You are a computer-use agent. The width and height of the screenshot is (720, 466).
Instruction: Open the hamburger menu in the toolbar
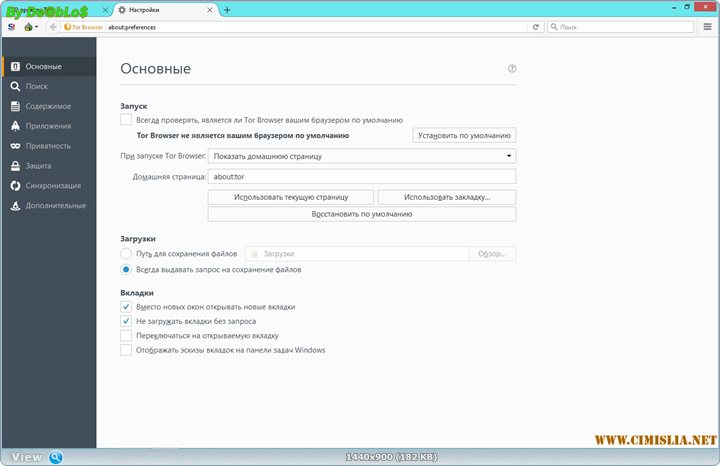[706, 27]
